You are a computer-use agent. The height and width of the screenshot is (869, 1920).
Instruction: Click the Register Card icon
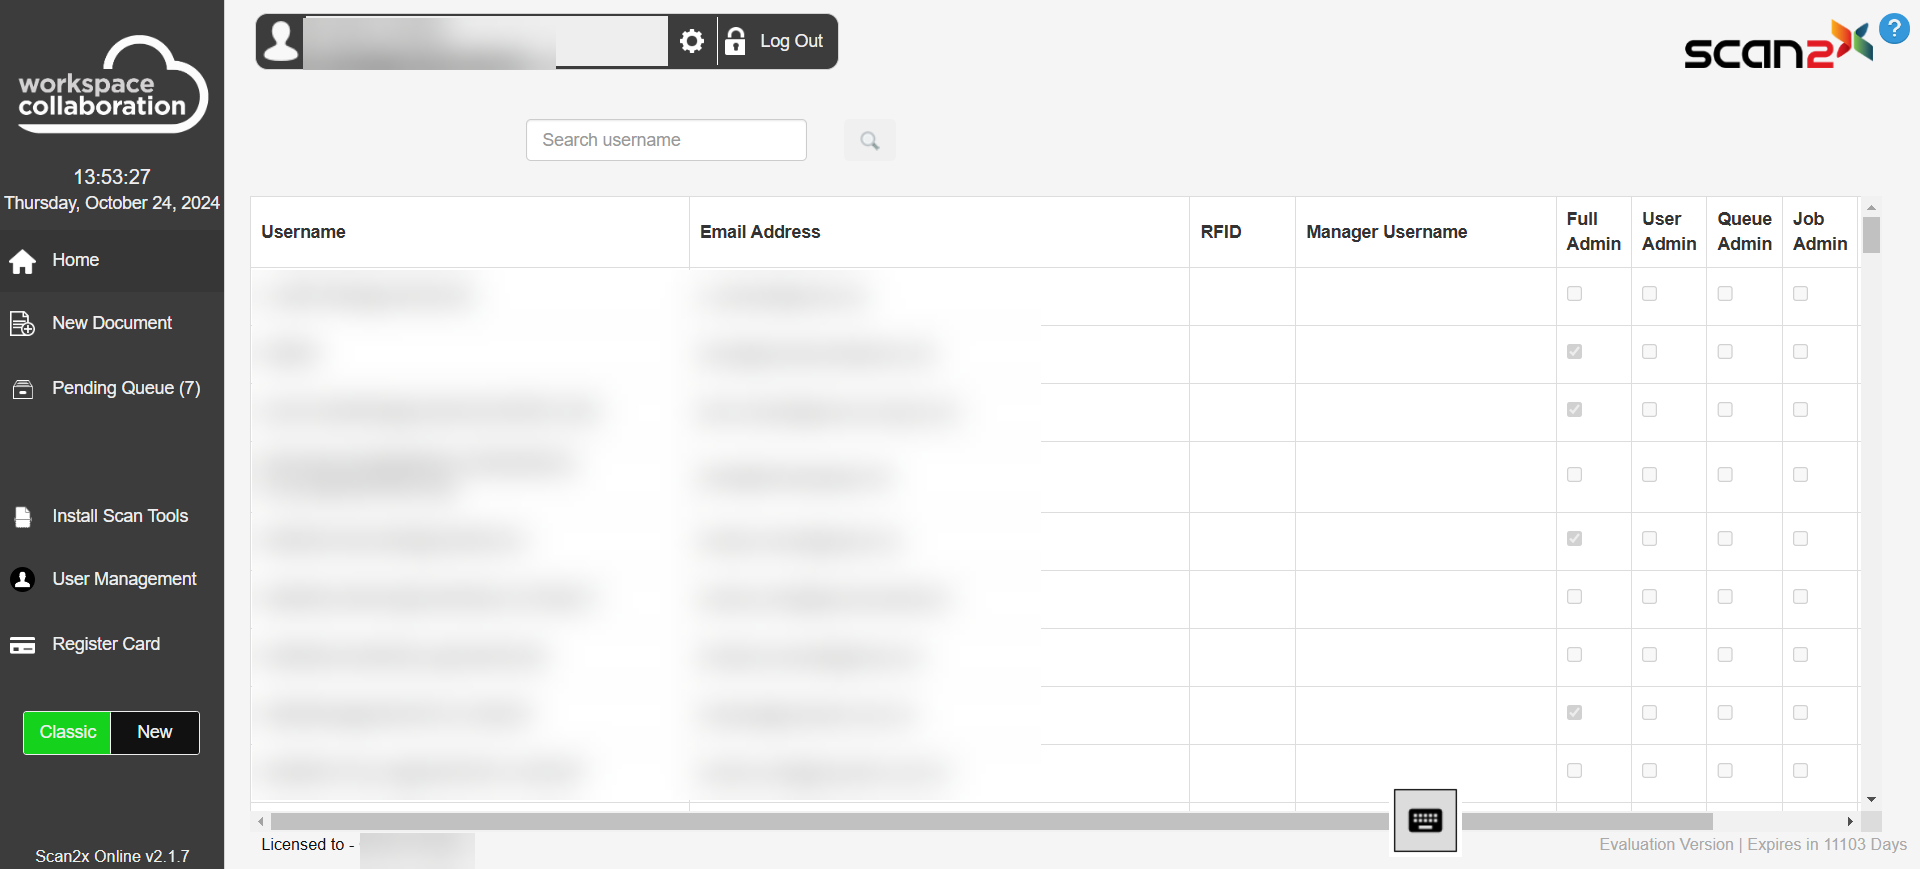tap(23, 645)
